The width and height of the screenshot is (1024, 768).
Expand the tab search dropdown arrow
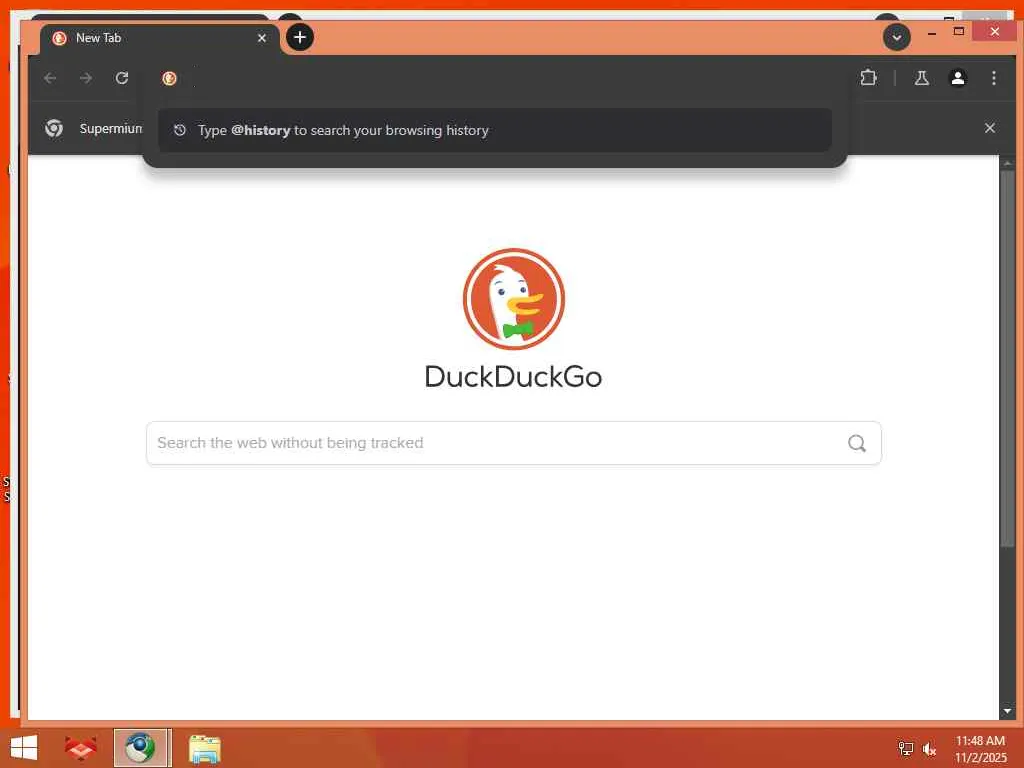pyautogui.click(x=897, y=37)
